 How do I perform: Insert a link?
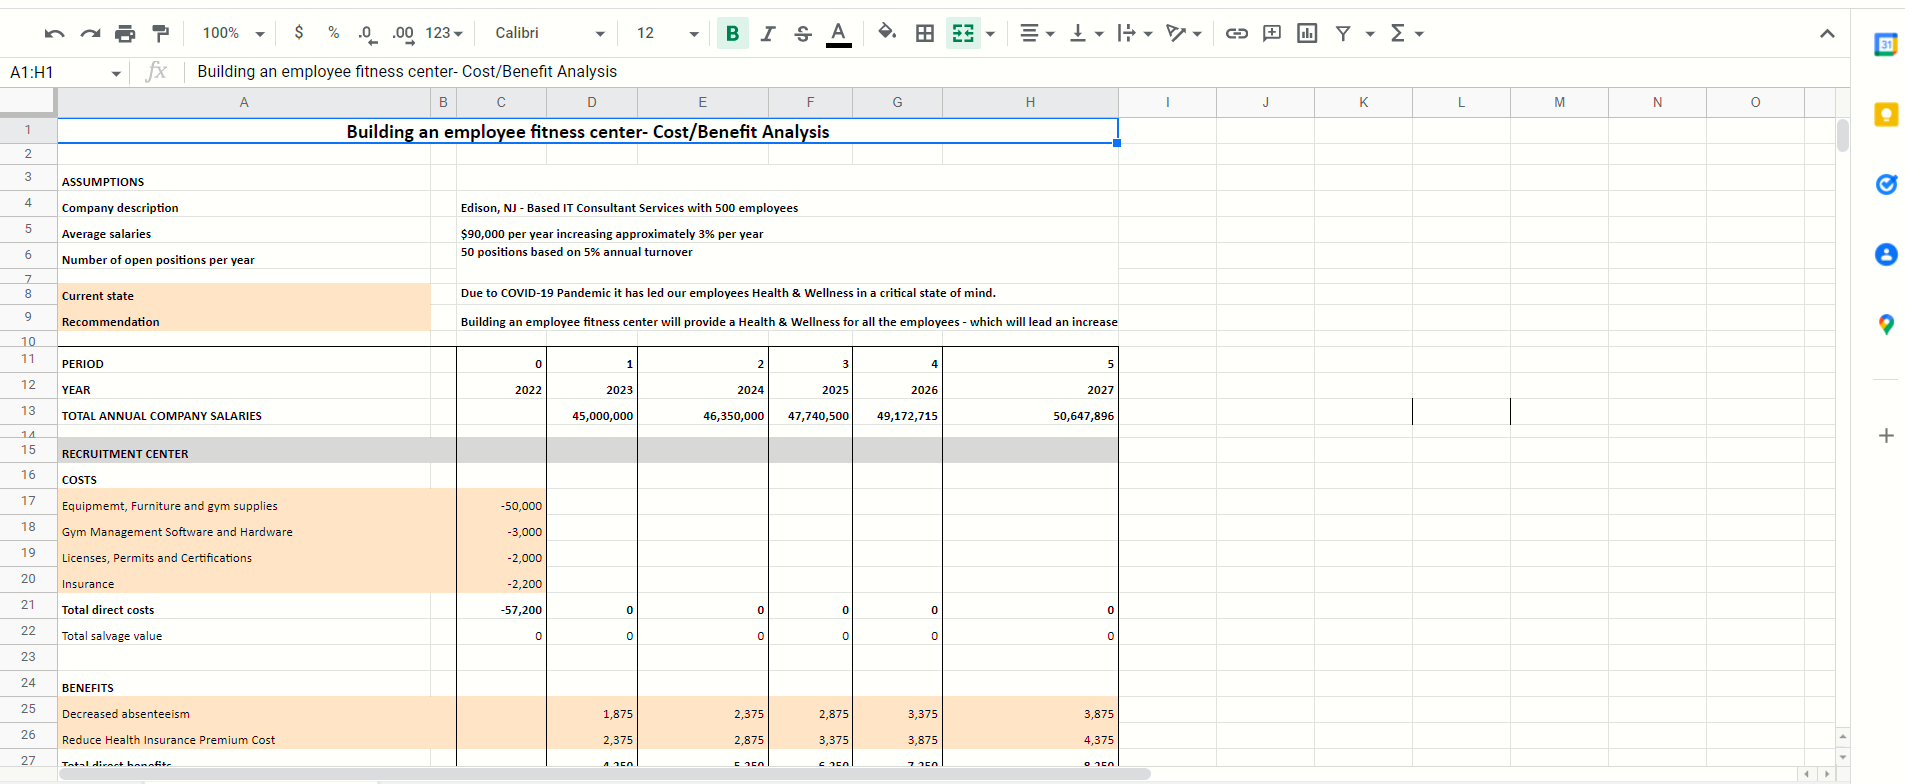1237,33
